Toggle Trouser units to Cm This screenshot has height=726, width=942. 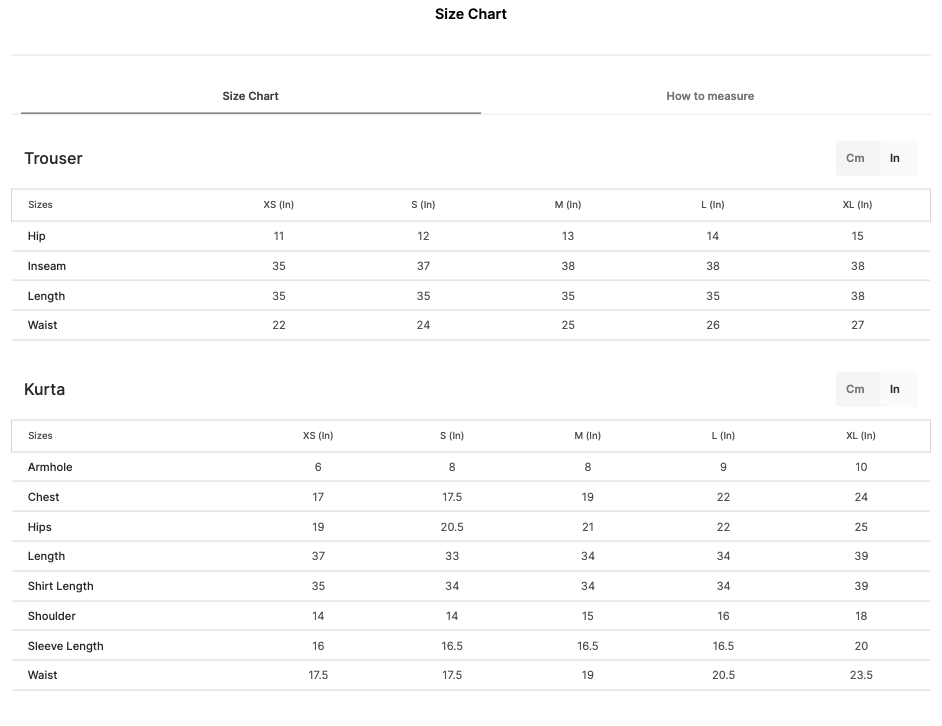(x=855, y=158)
